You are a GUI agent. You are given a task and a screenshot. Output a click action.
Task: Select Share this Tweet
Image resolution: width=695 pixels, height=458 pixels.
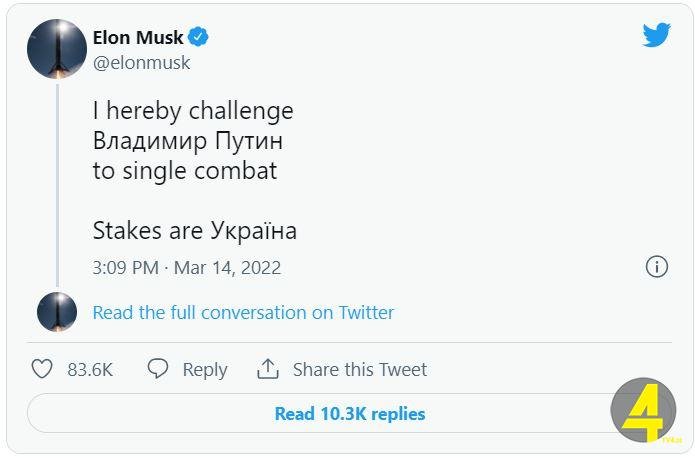[359, 370]
